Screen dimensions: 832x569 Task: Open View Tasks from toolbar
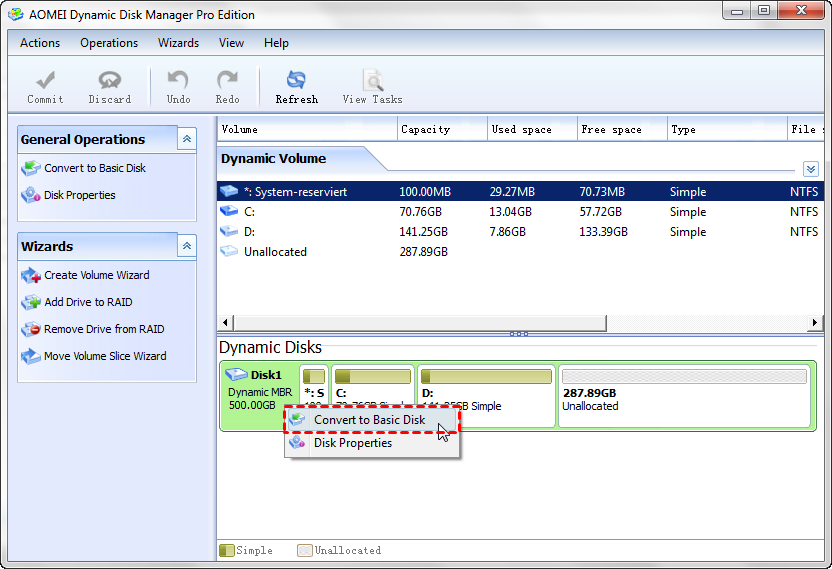point(372,81)
